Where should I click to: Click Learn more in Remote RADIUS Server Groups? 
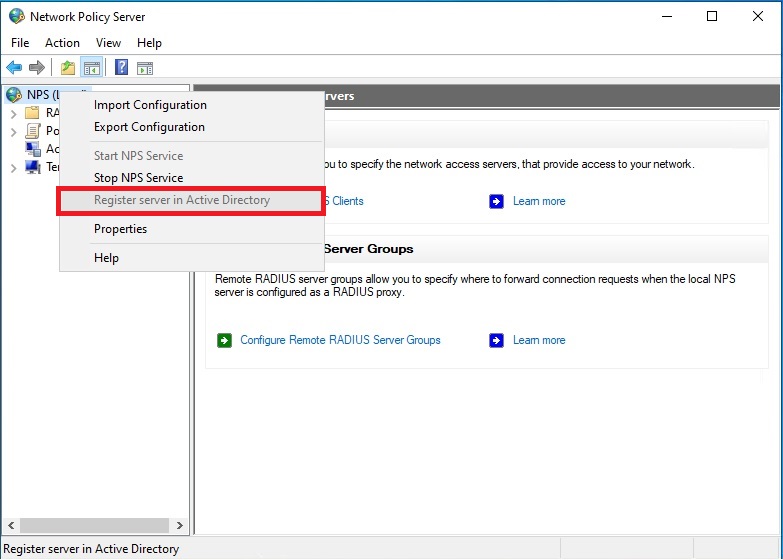(539, 340)
